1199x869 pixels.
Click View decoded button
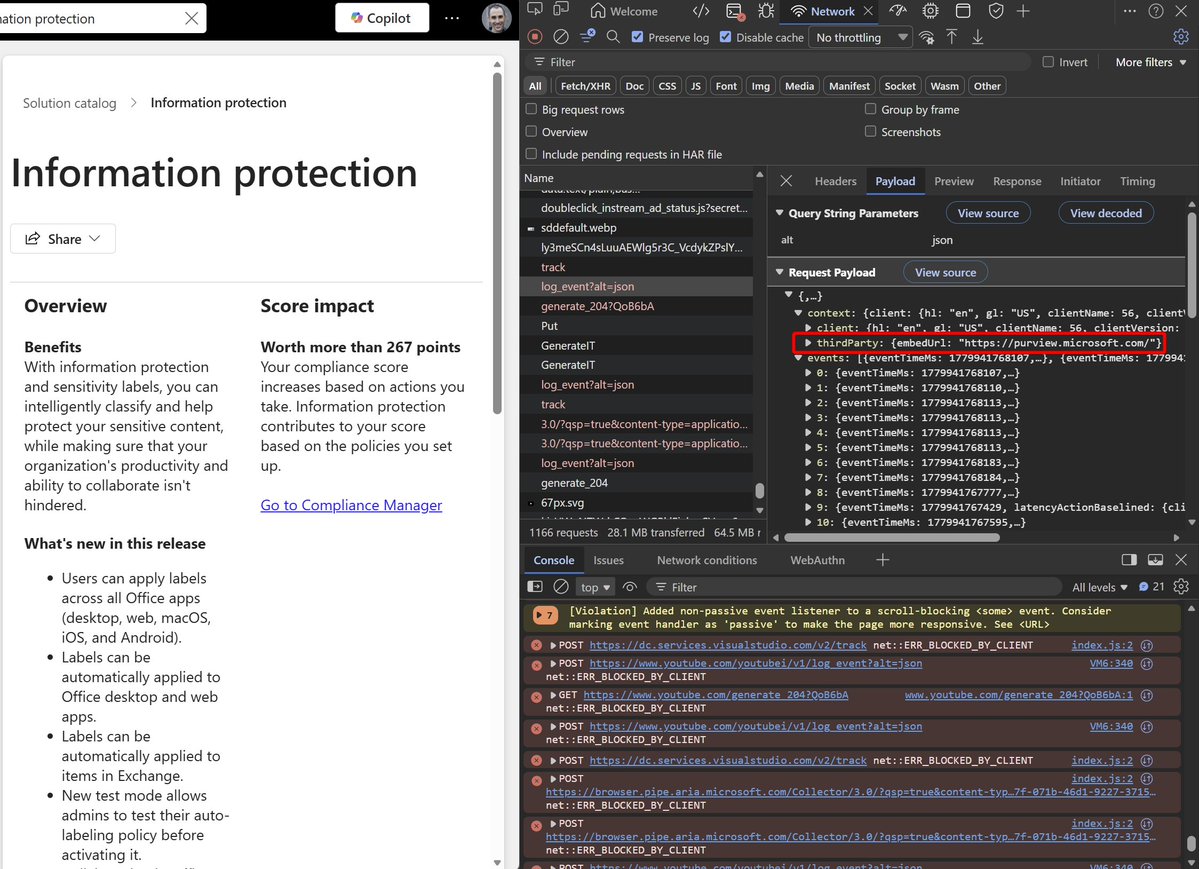[1106, 213]
